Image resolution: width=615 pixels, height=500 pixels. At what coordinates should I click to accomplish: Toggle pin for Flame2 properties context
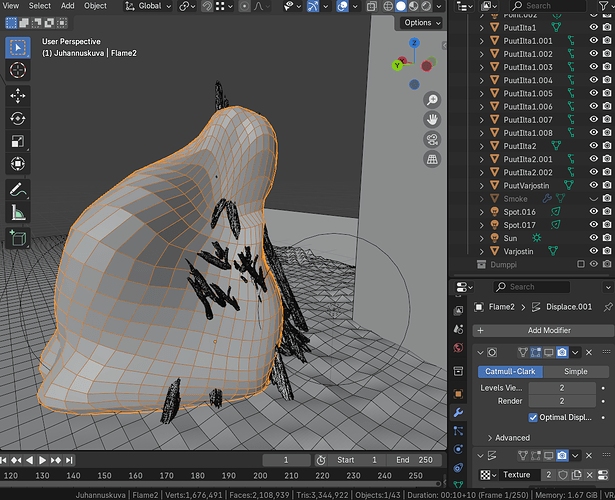[608, 307]
